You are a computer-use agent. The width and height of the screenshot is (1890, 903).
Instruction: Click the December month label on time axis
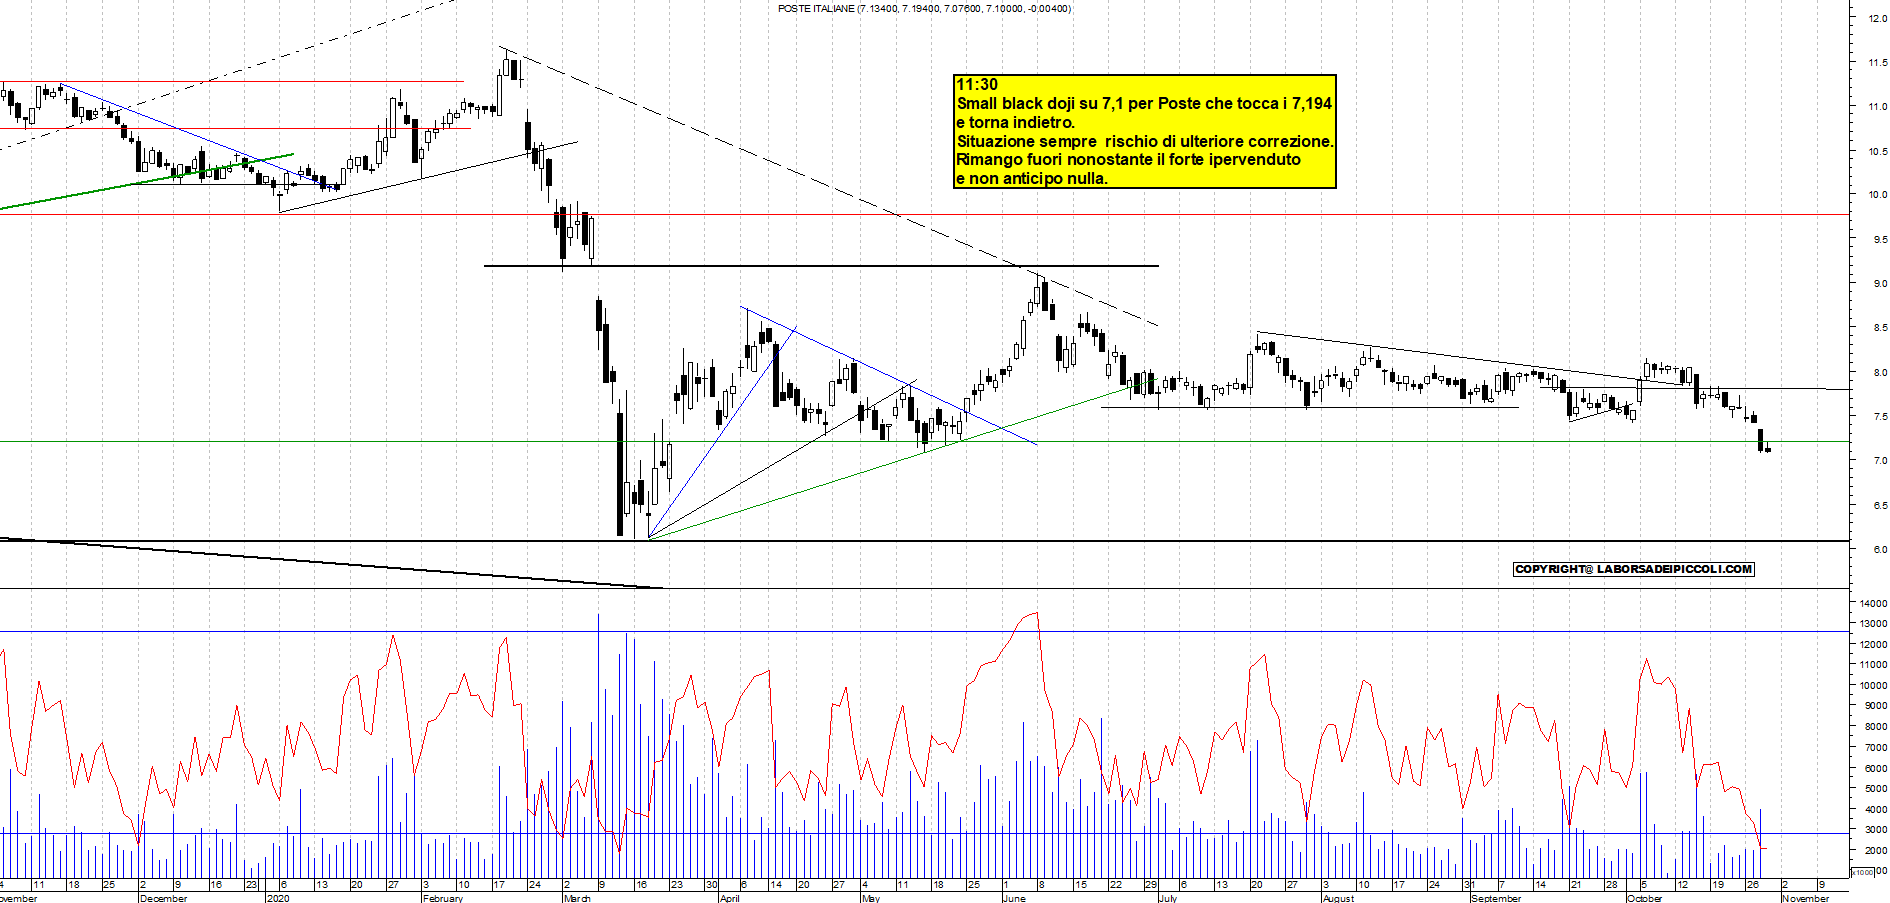[x=163, y=898]
